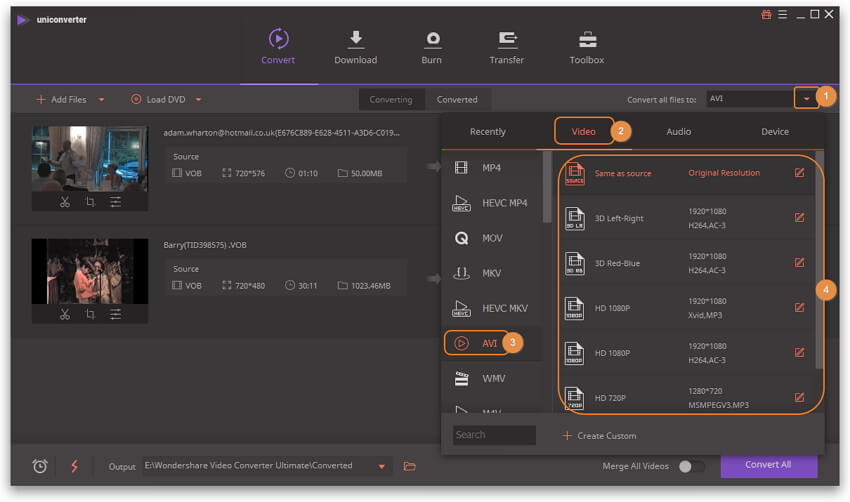Choose the HD 720P preset

coord(686,398)
